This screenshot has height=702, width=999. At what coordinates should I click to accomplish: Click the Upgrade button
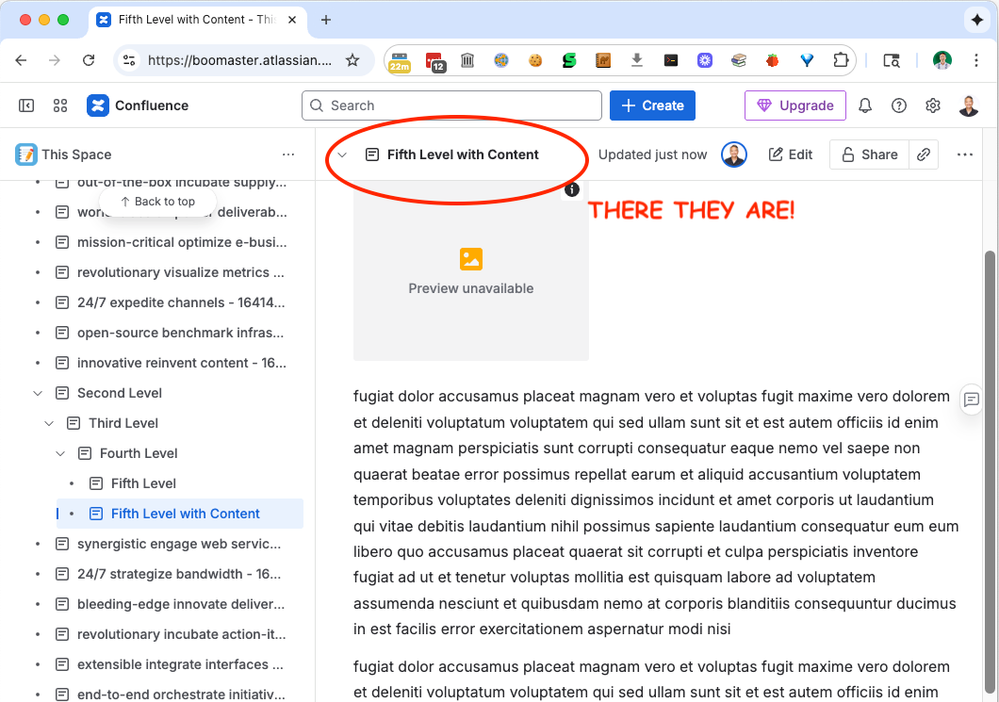point(795,105)
